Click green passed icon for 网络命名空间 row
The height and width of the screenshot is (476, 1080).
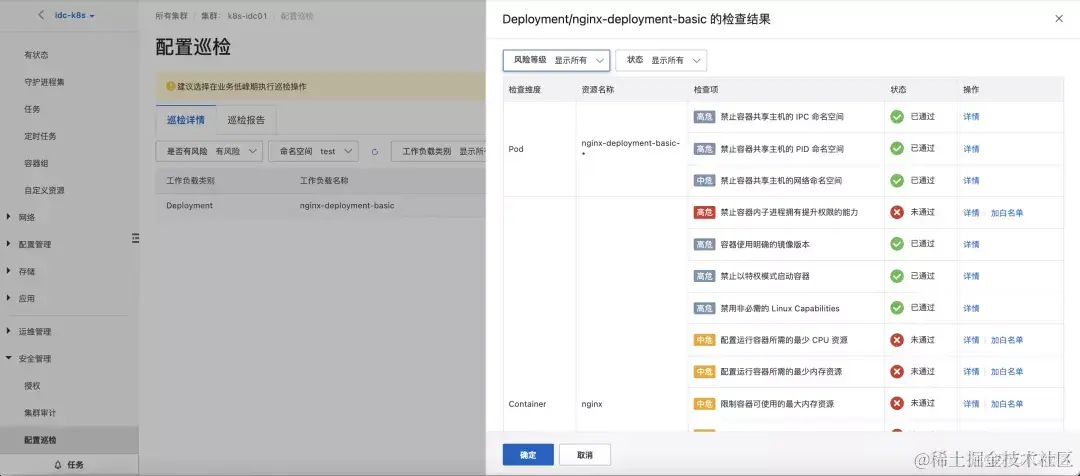897,180
